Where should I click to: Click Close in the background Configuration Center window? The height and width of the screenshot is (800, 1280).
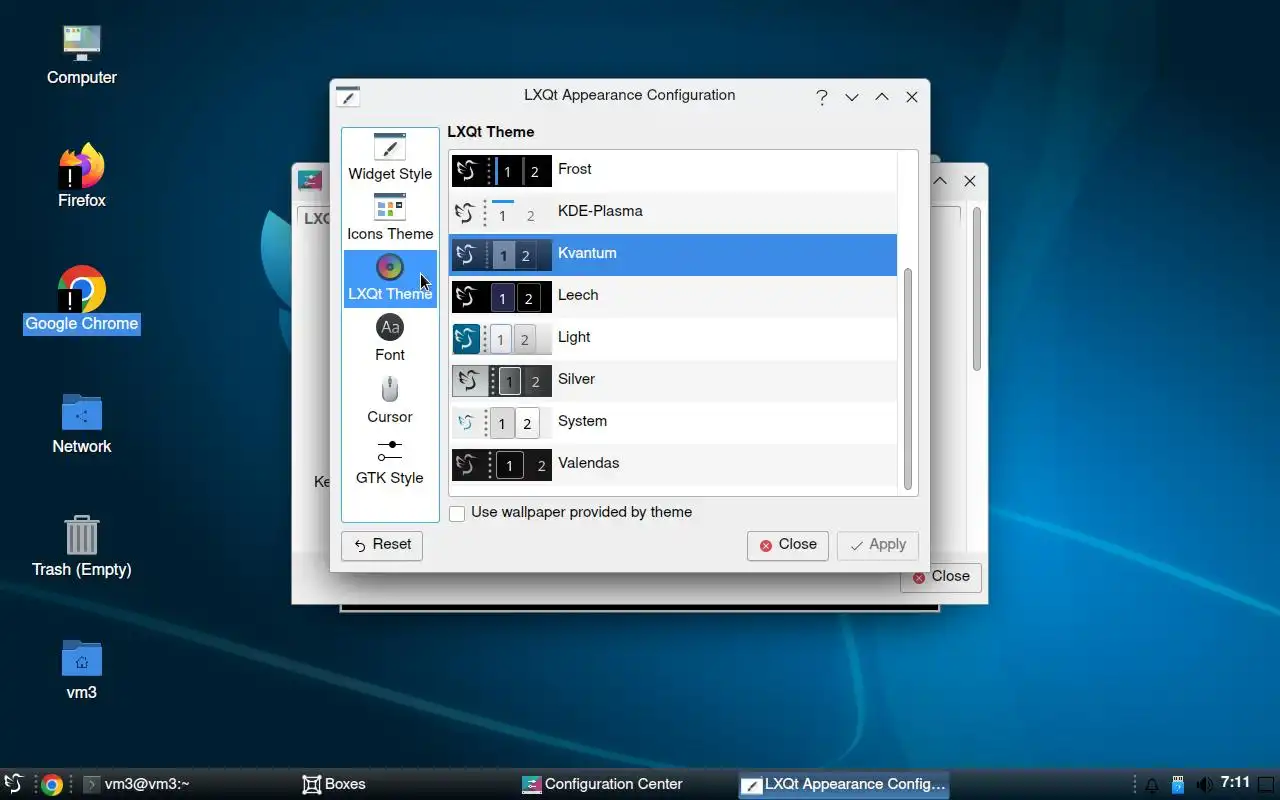[x=941, y=577]
